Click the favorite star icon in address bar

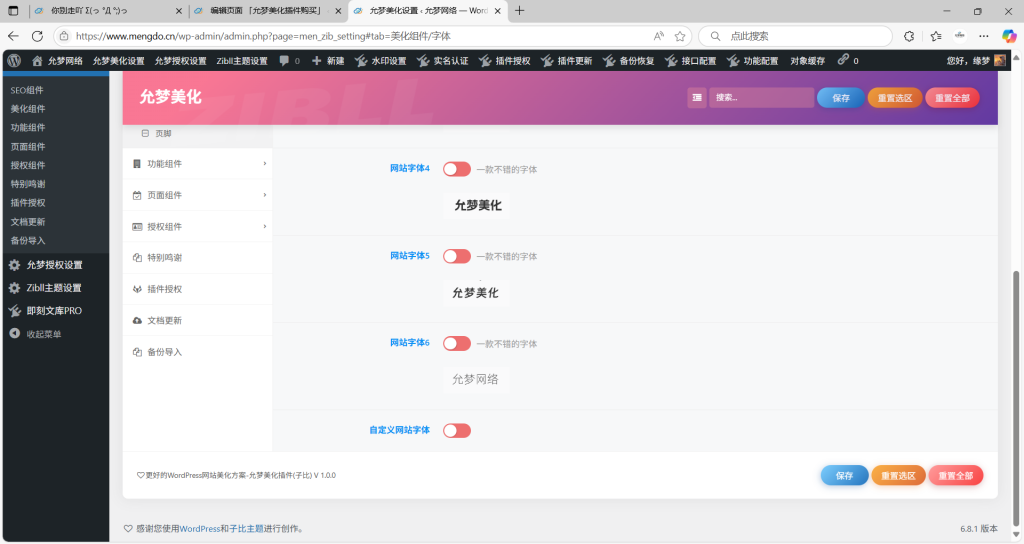pos(680,36)
